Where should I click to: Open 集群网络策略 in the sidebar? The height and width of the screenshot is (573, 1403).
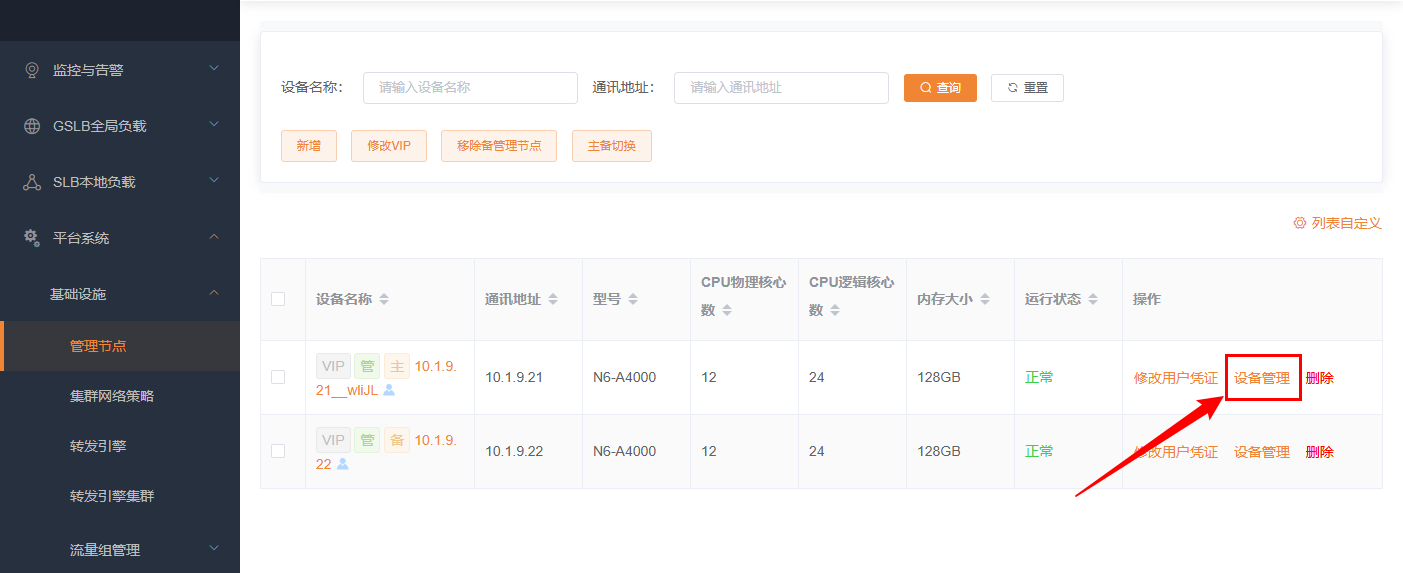click(120, 396)
